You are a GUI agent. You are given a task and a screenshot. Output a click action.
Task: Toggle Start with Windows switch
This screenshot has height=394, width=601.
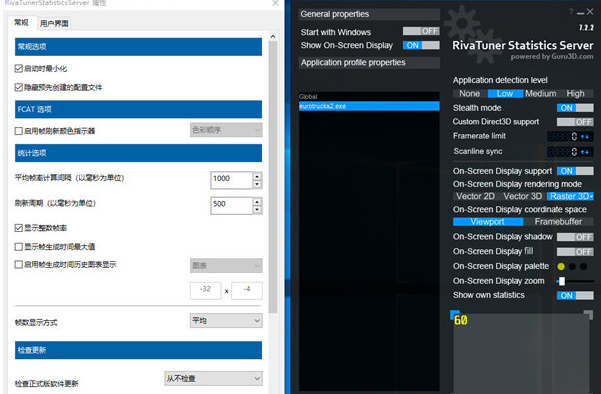coord(421,31)
